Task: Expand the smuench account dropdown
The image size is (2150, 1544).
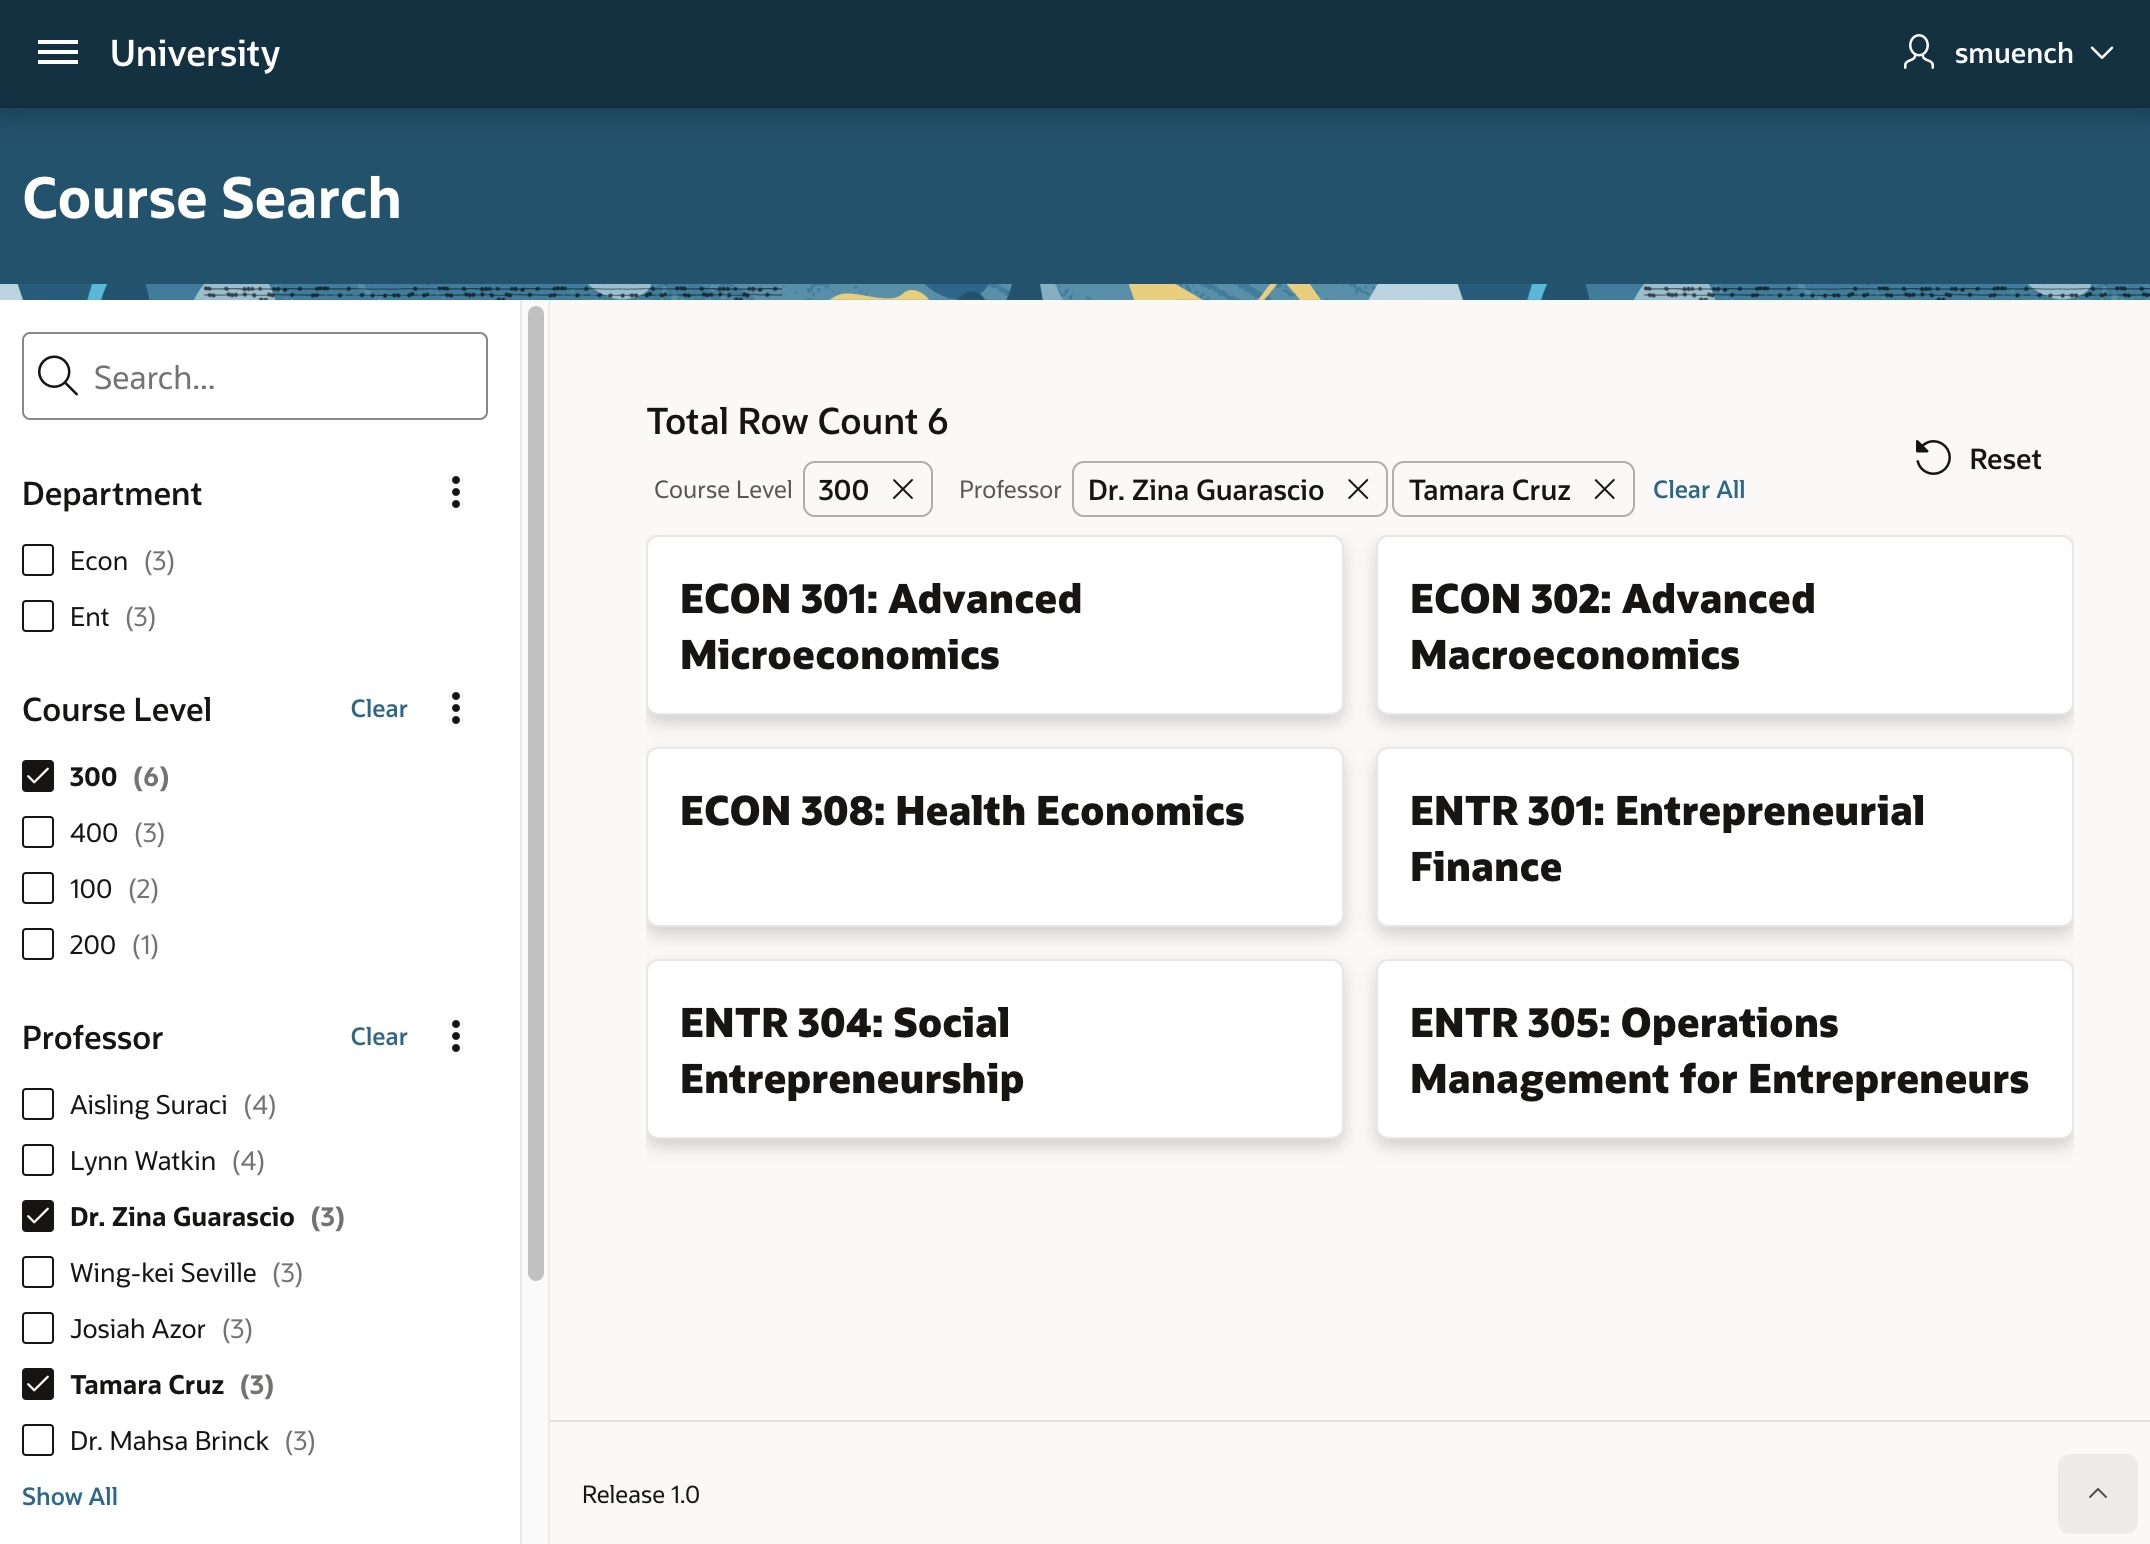Action: click(2101, 52)
